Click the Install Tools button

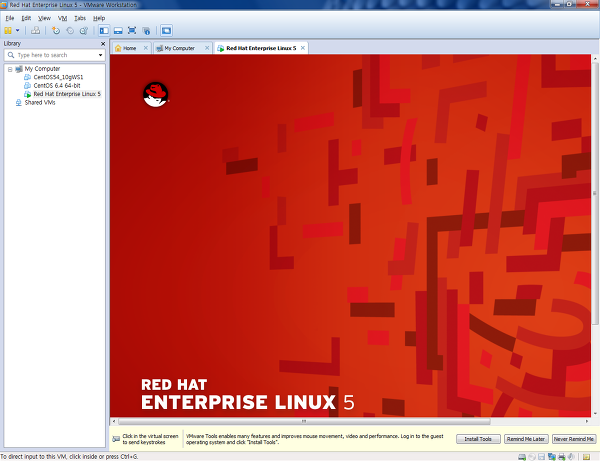478,439
